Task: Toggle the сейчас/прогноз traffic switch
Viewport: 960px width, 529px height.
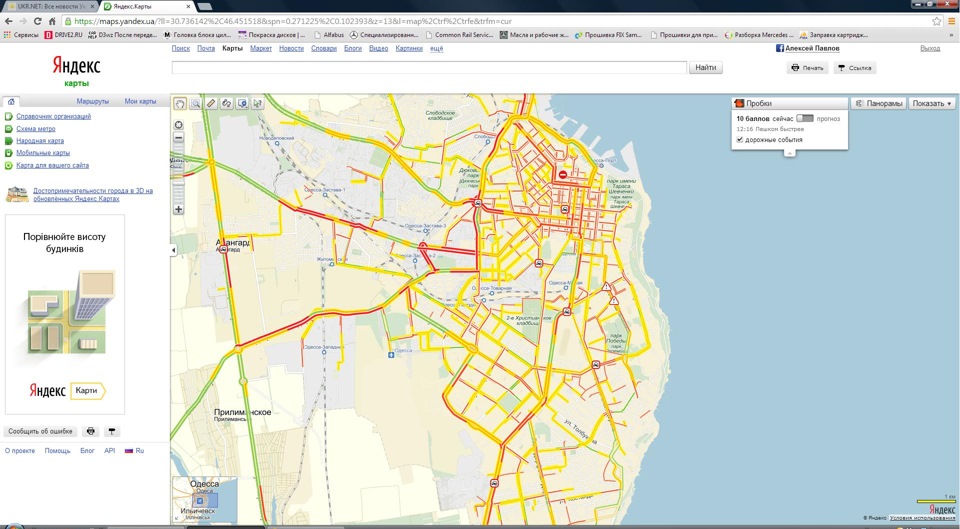Action: coord(804,118)
